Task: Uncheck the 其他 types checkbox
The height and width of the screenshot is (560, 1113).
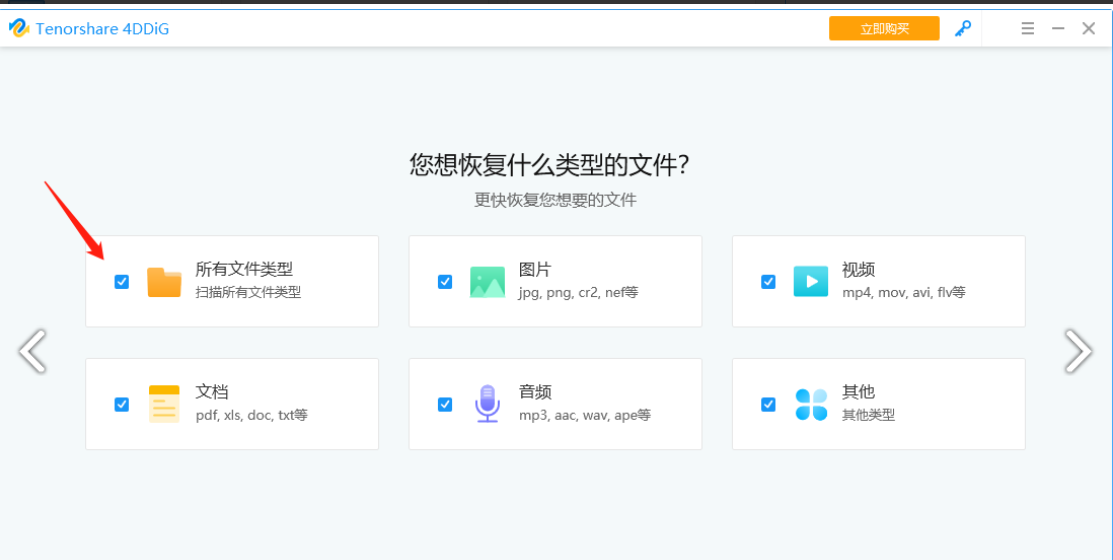Action: [x=768, y=404]
